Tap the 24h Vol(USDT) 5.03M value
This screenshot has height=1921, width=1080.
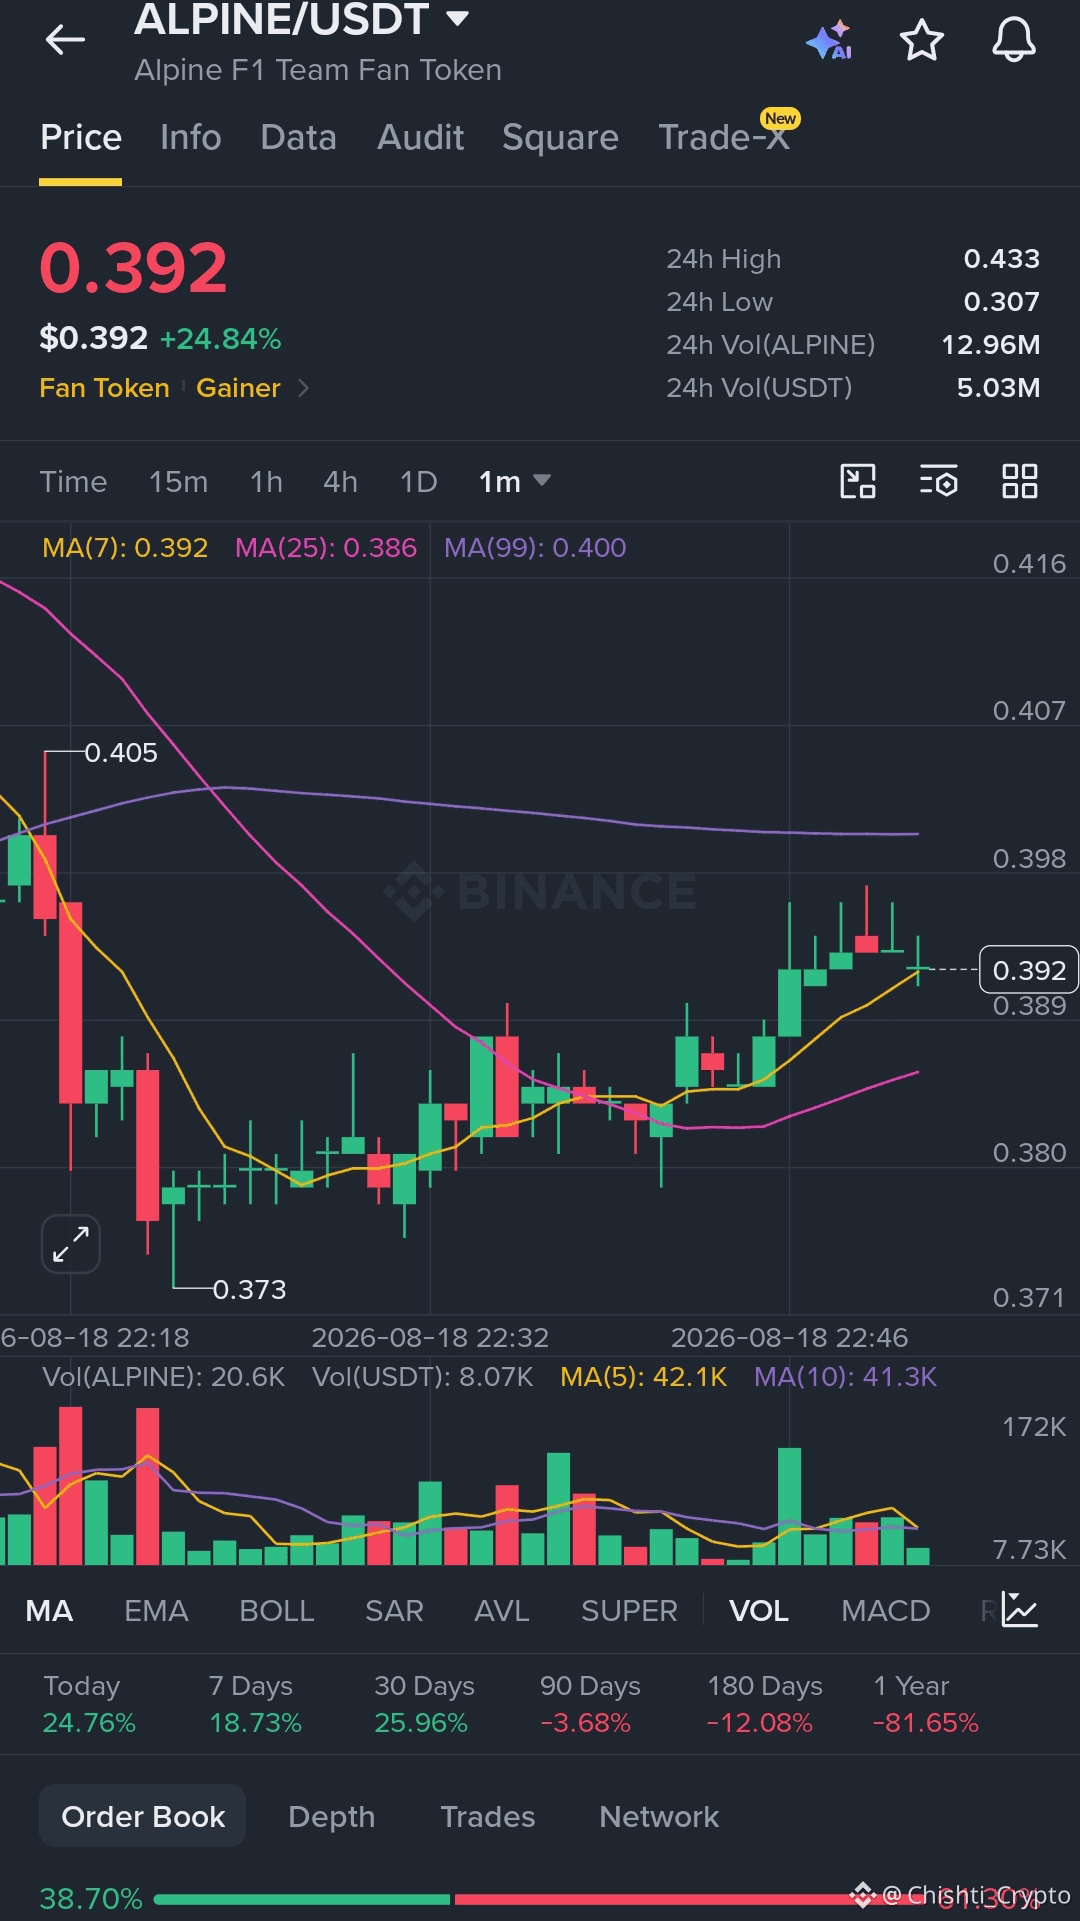click(x=998, y=388)
